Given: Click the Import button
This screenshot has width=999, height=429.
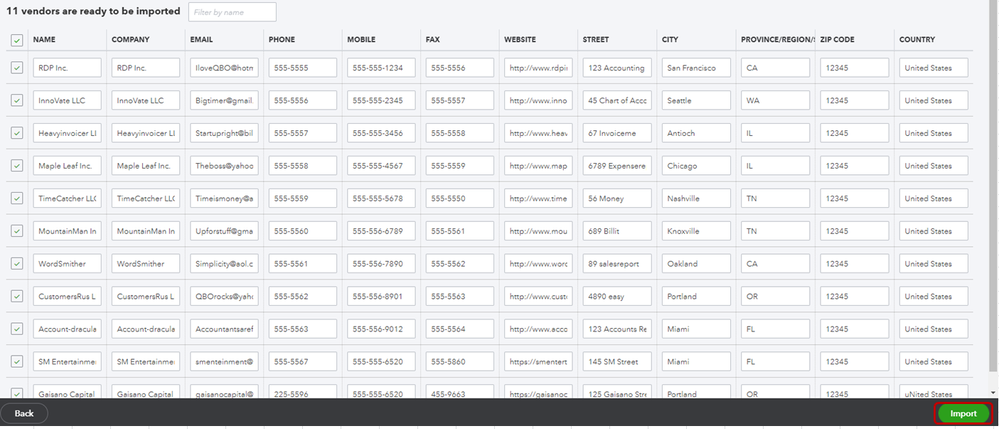Looking at the screenshot, I should click(963, 414).
